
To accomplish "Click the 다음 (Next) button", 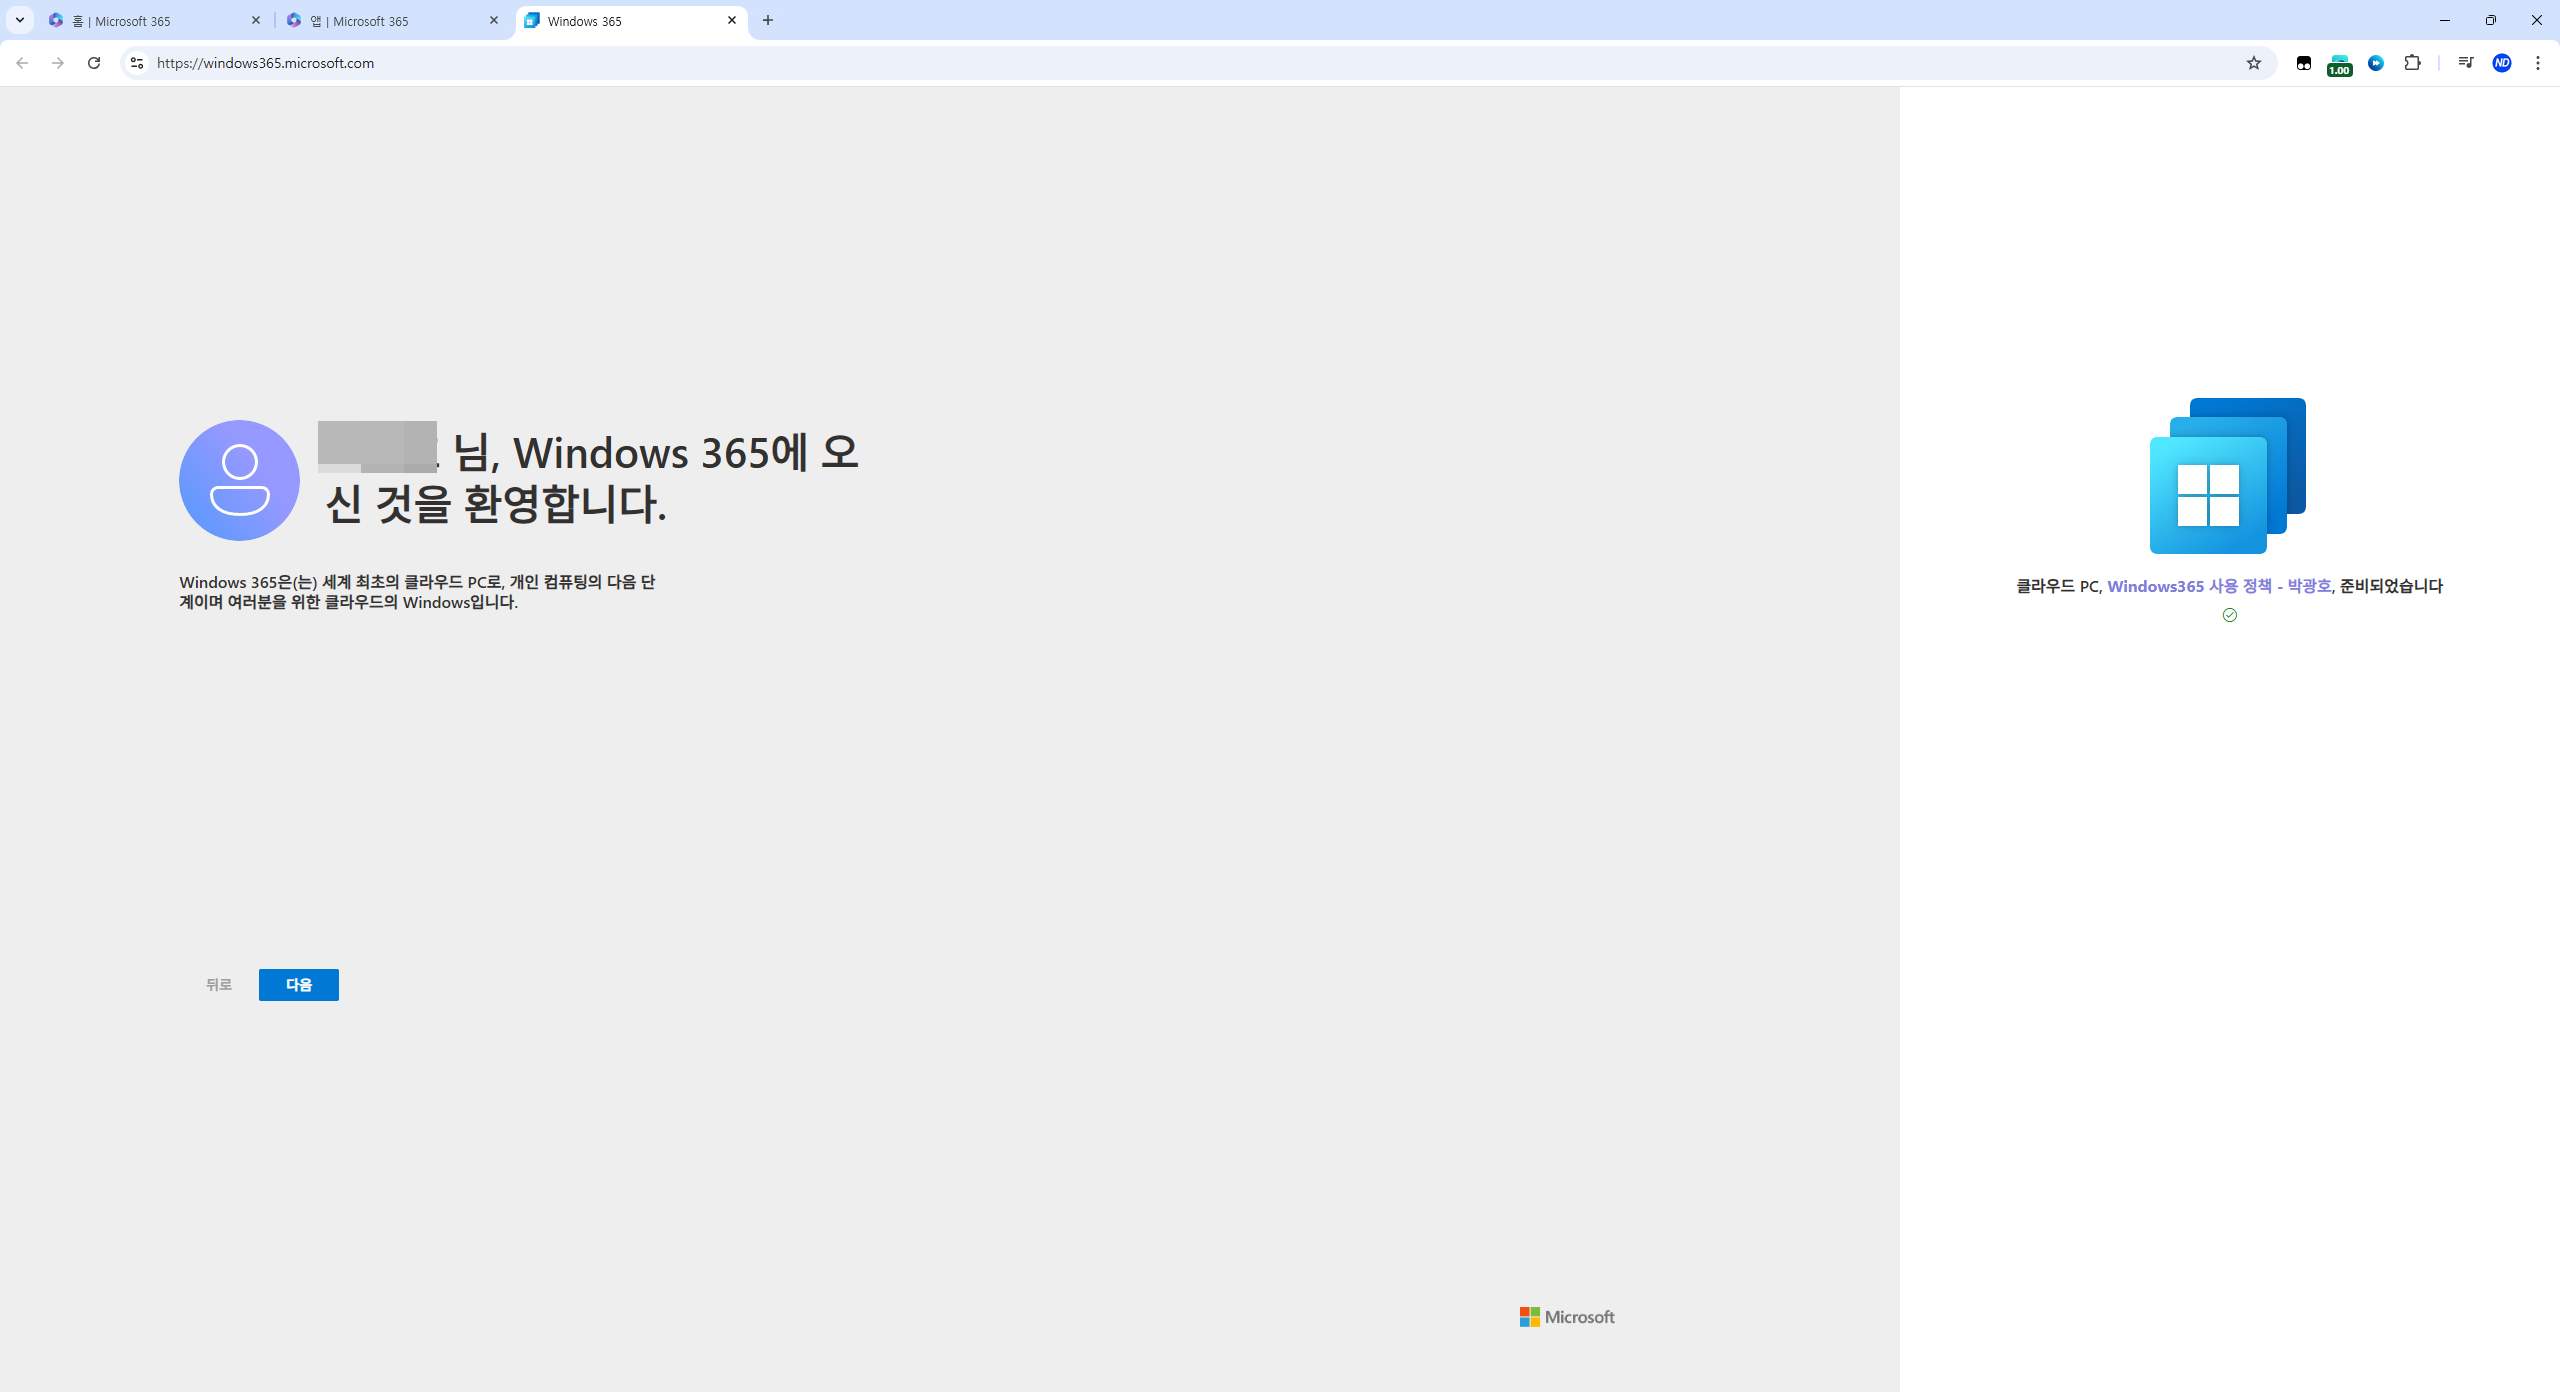I will [x=298, y=985].
